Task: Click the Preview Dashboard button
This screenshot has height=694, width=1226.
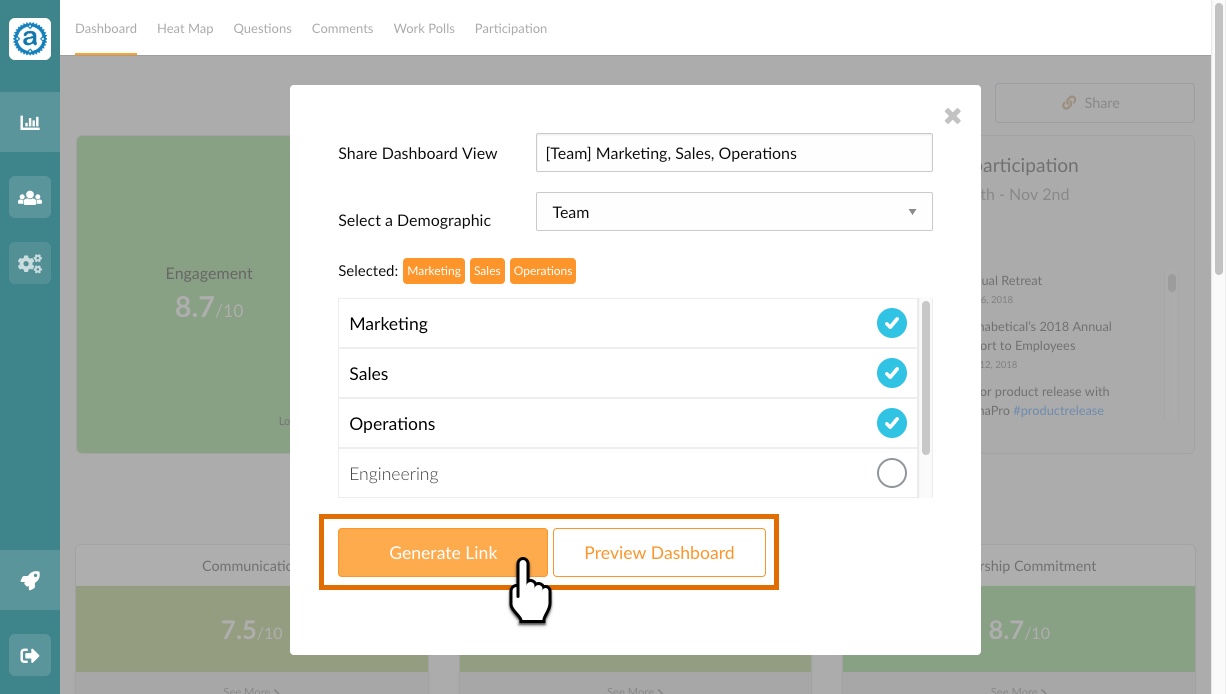Action: (659, 553)
